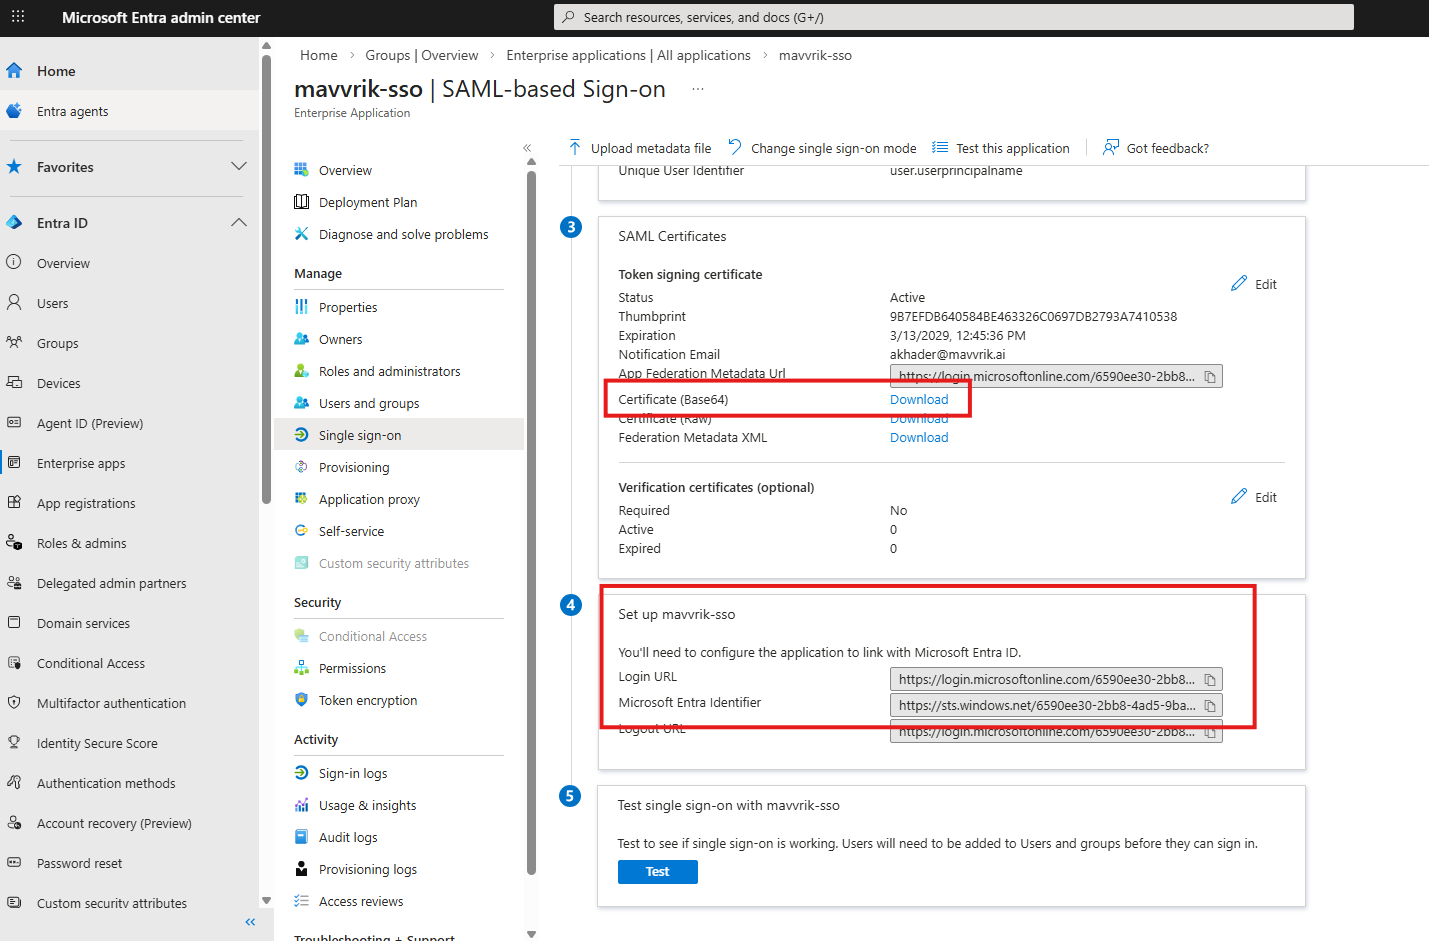Edit the Token signing certificate
The image size is (1429, 941).
1254,284
